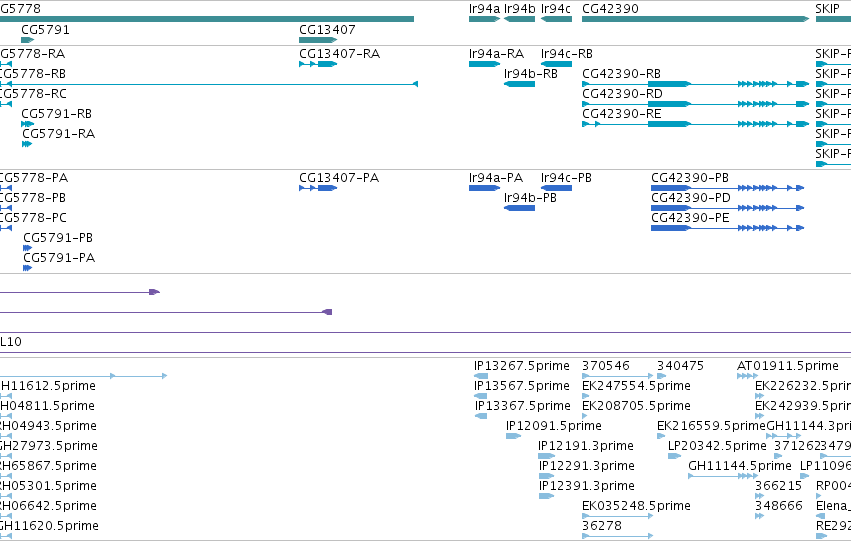Viewport: 851px width, 541px height.
Task: Select transcript CG42390-RE
Action: pos(621,114)
